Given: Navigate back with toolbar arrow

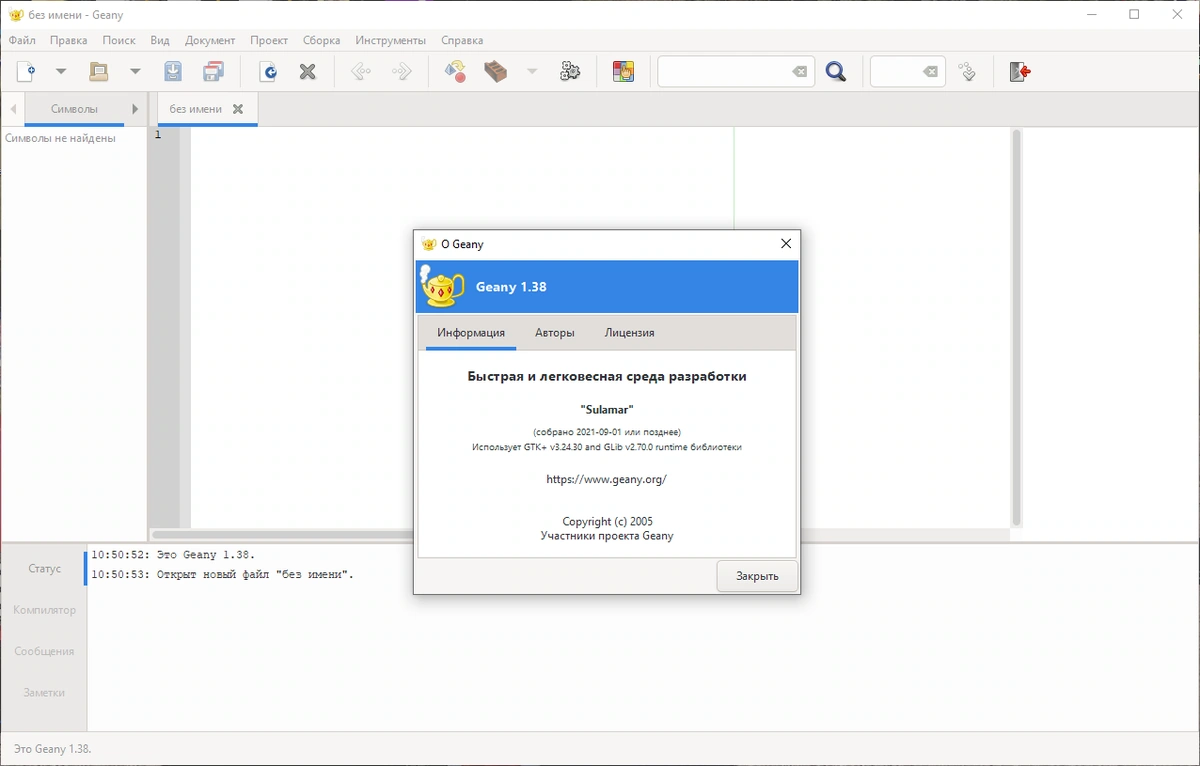Looking at the screenshot, I should 361,72.
